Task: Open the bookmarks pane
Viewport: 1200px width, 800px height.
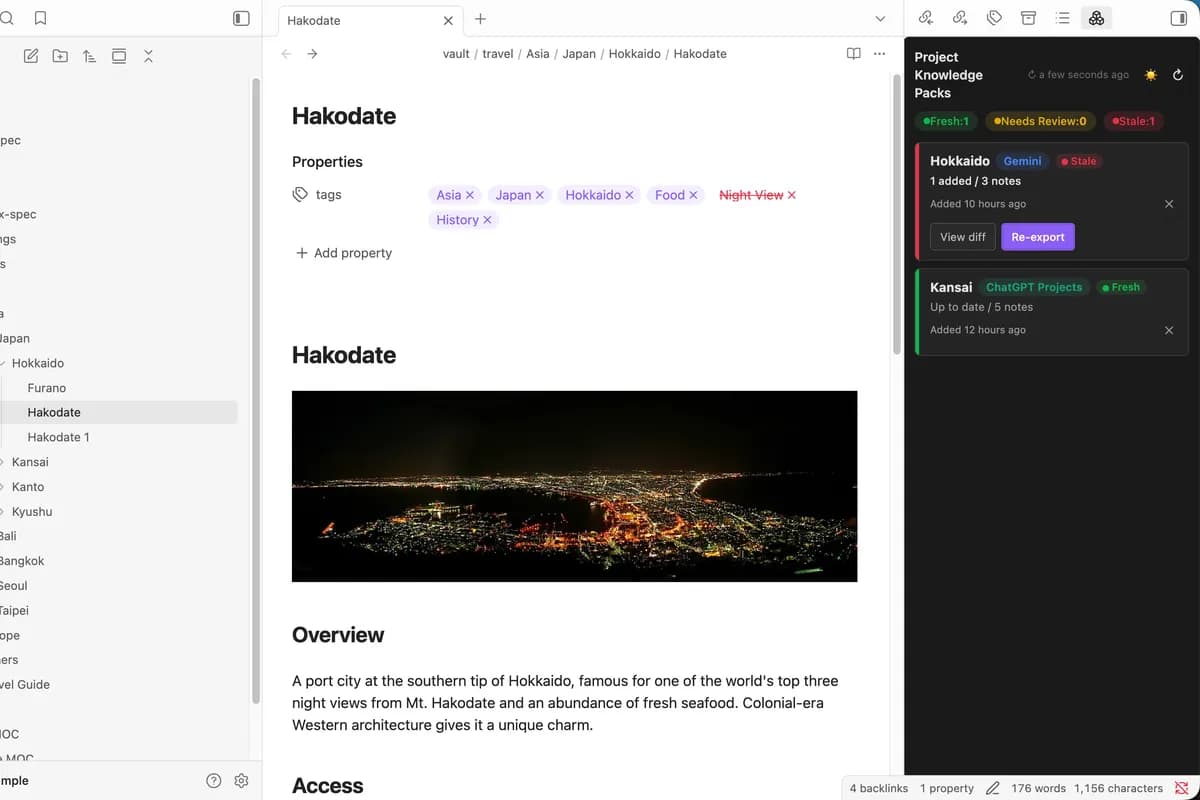Action: click(40, 18)
